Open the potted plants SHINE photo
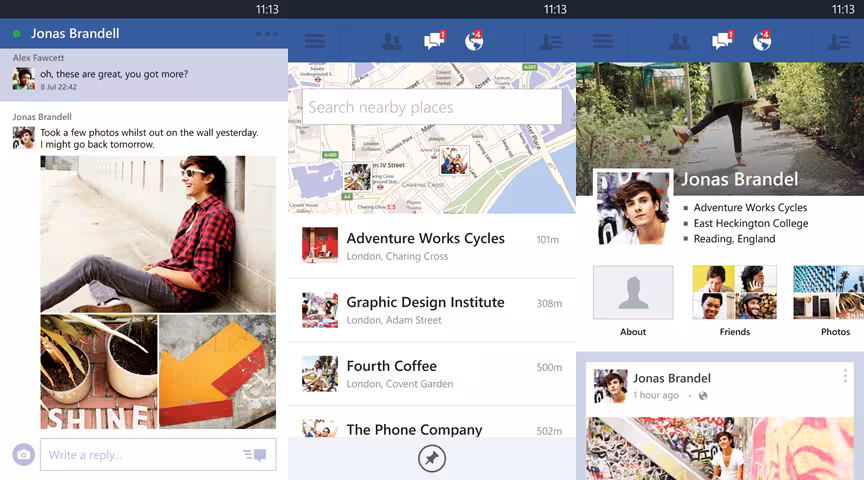Image resolution: width=864 pixels, height=480 pixels. click(99, 372)
